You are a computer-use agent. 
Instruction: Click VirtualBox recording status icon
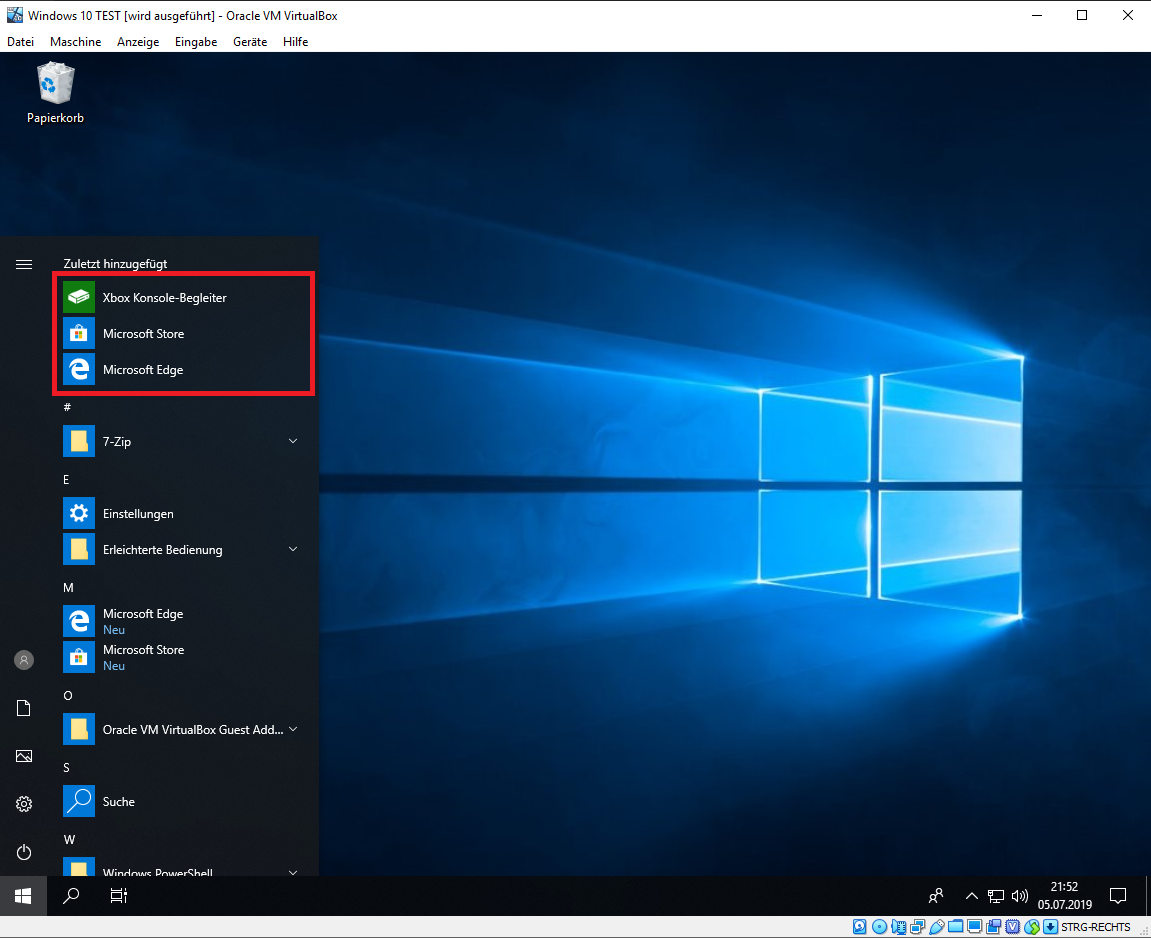(994, 927)
